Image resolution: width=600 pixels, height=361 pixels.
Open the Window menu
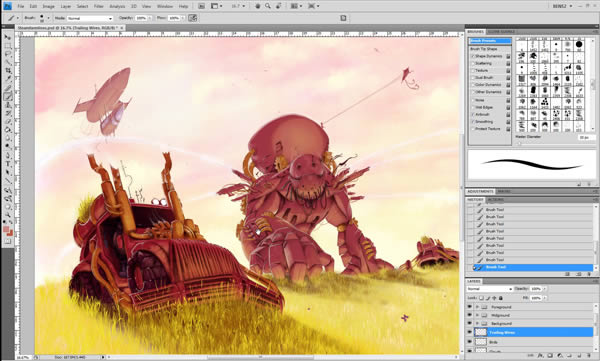click(x=165, y=7)
